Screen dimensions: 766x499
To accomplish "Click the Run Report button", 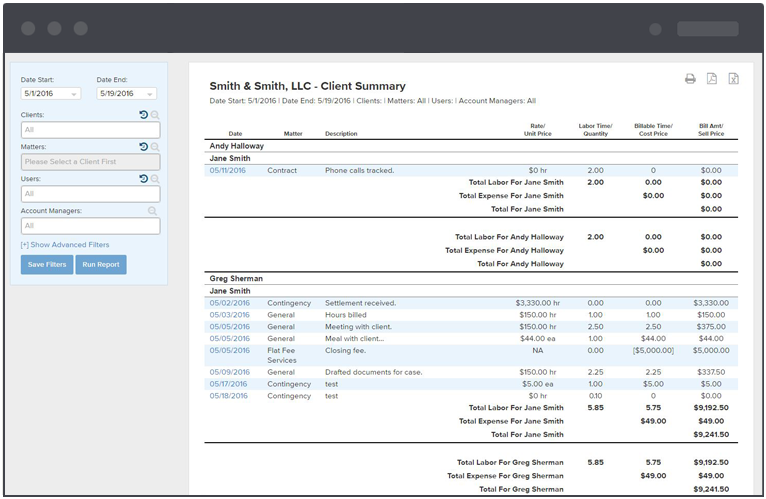I will pyautogui.click(x=101, y=264).
